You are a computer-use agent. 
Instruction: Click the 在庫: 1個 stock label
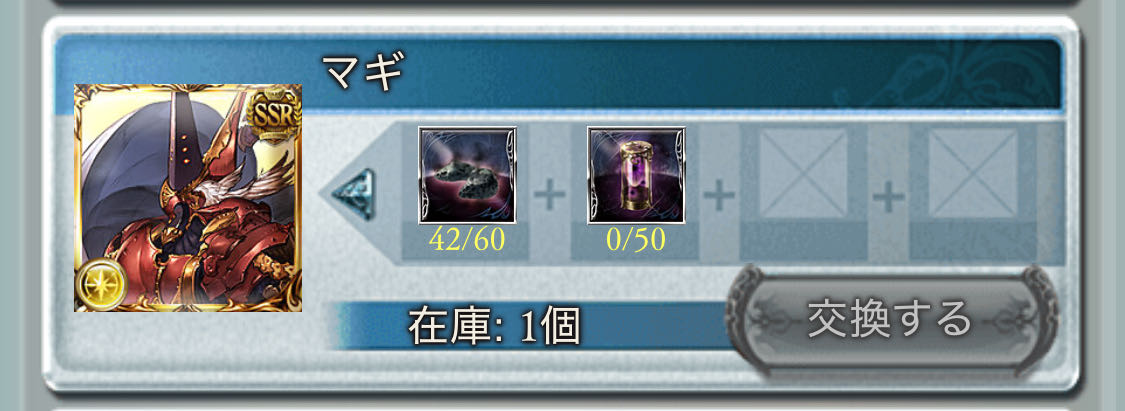click(494, 328)
